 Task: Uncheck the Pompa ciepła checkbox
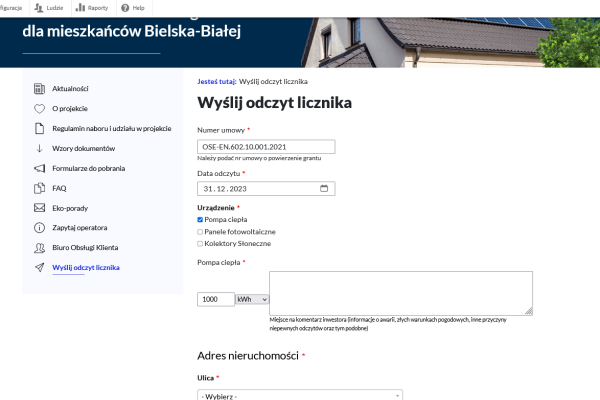click(201, 219)
